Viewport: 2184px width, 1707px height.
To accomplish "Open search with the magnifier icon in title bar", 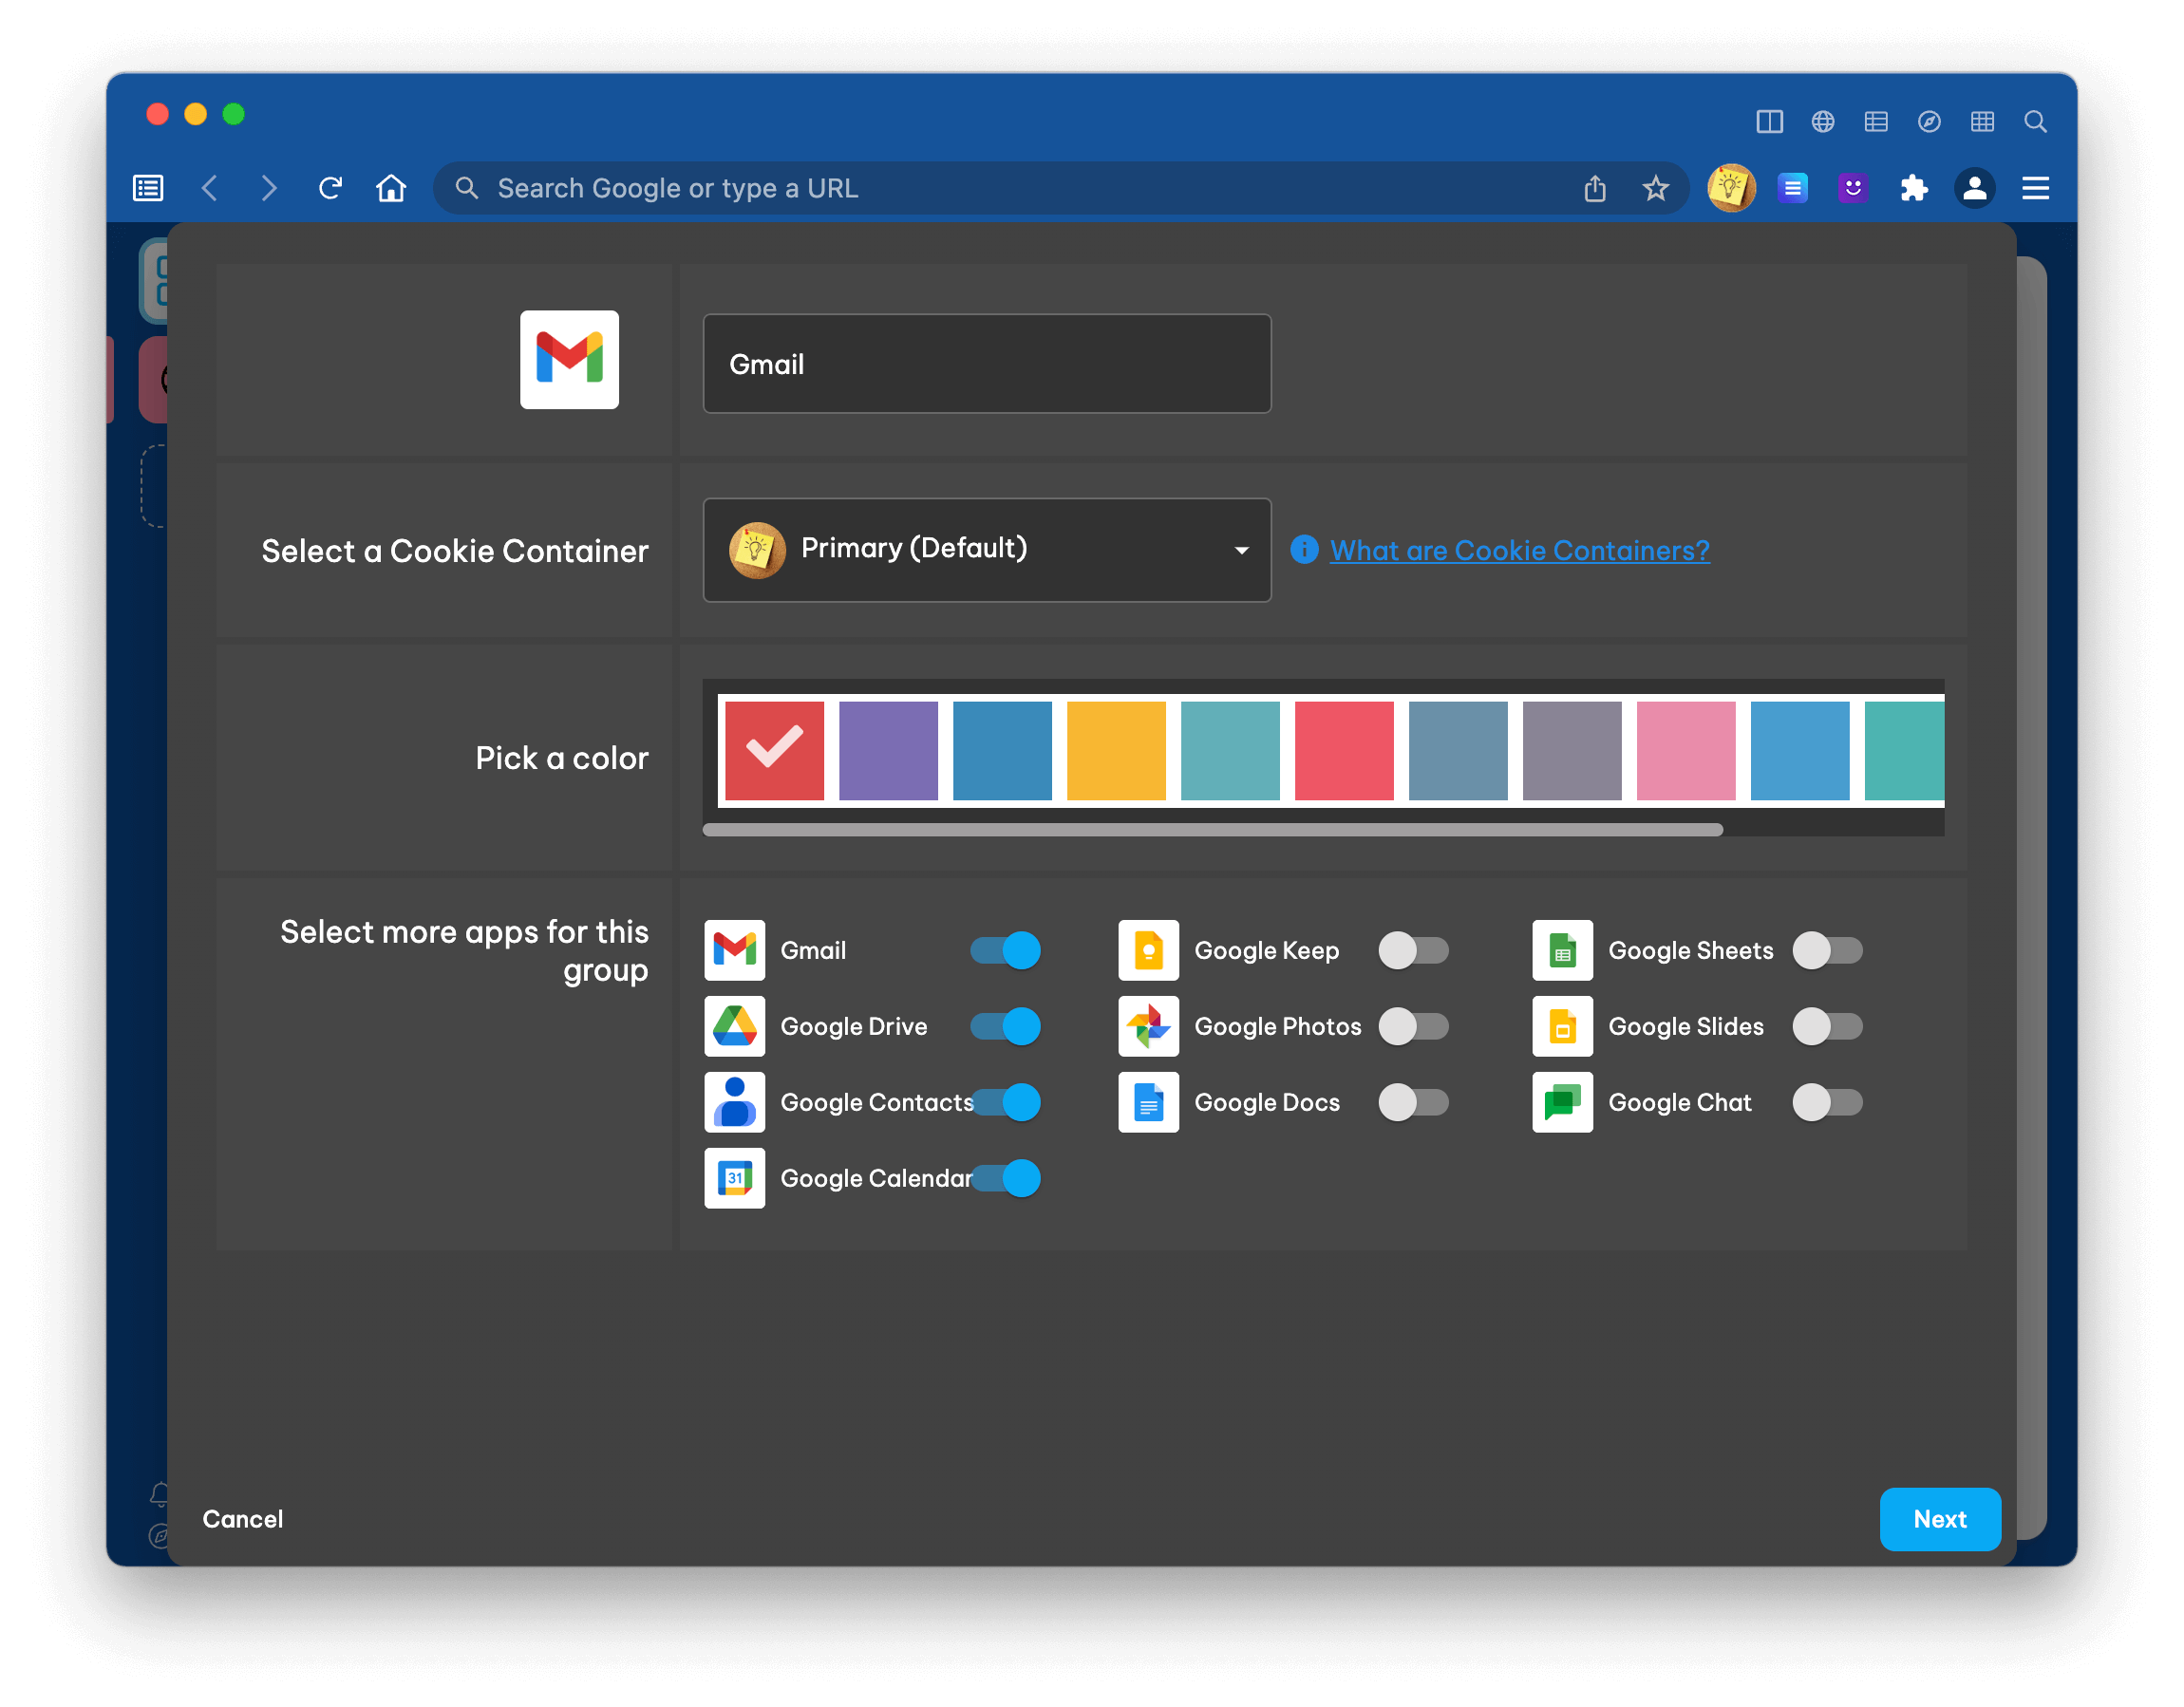I will pos(2034,121).
